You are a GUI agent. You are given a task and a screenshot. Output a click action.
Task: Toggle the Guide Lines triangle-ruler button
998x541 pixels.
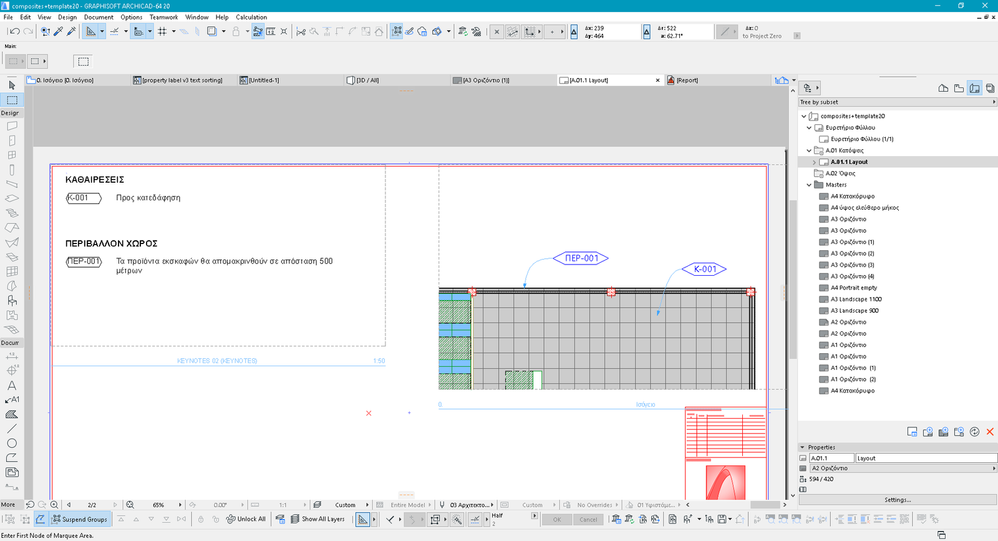click(91, 31)
